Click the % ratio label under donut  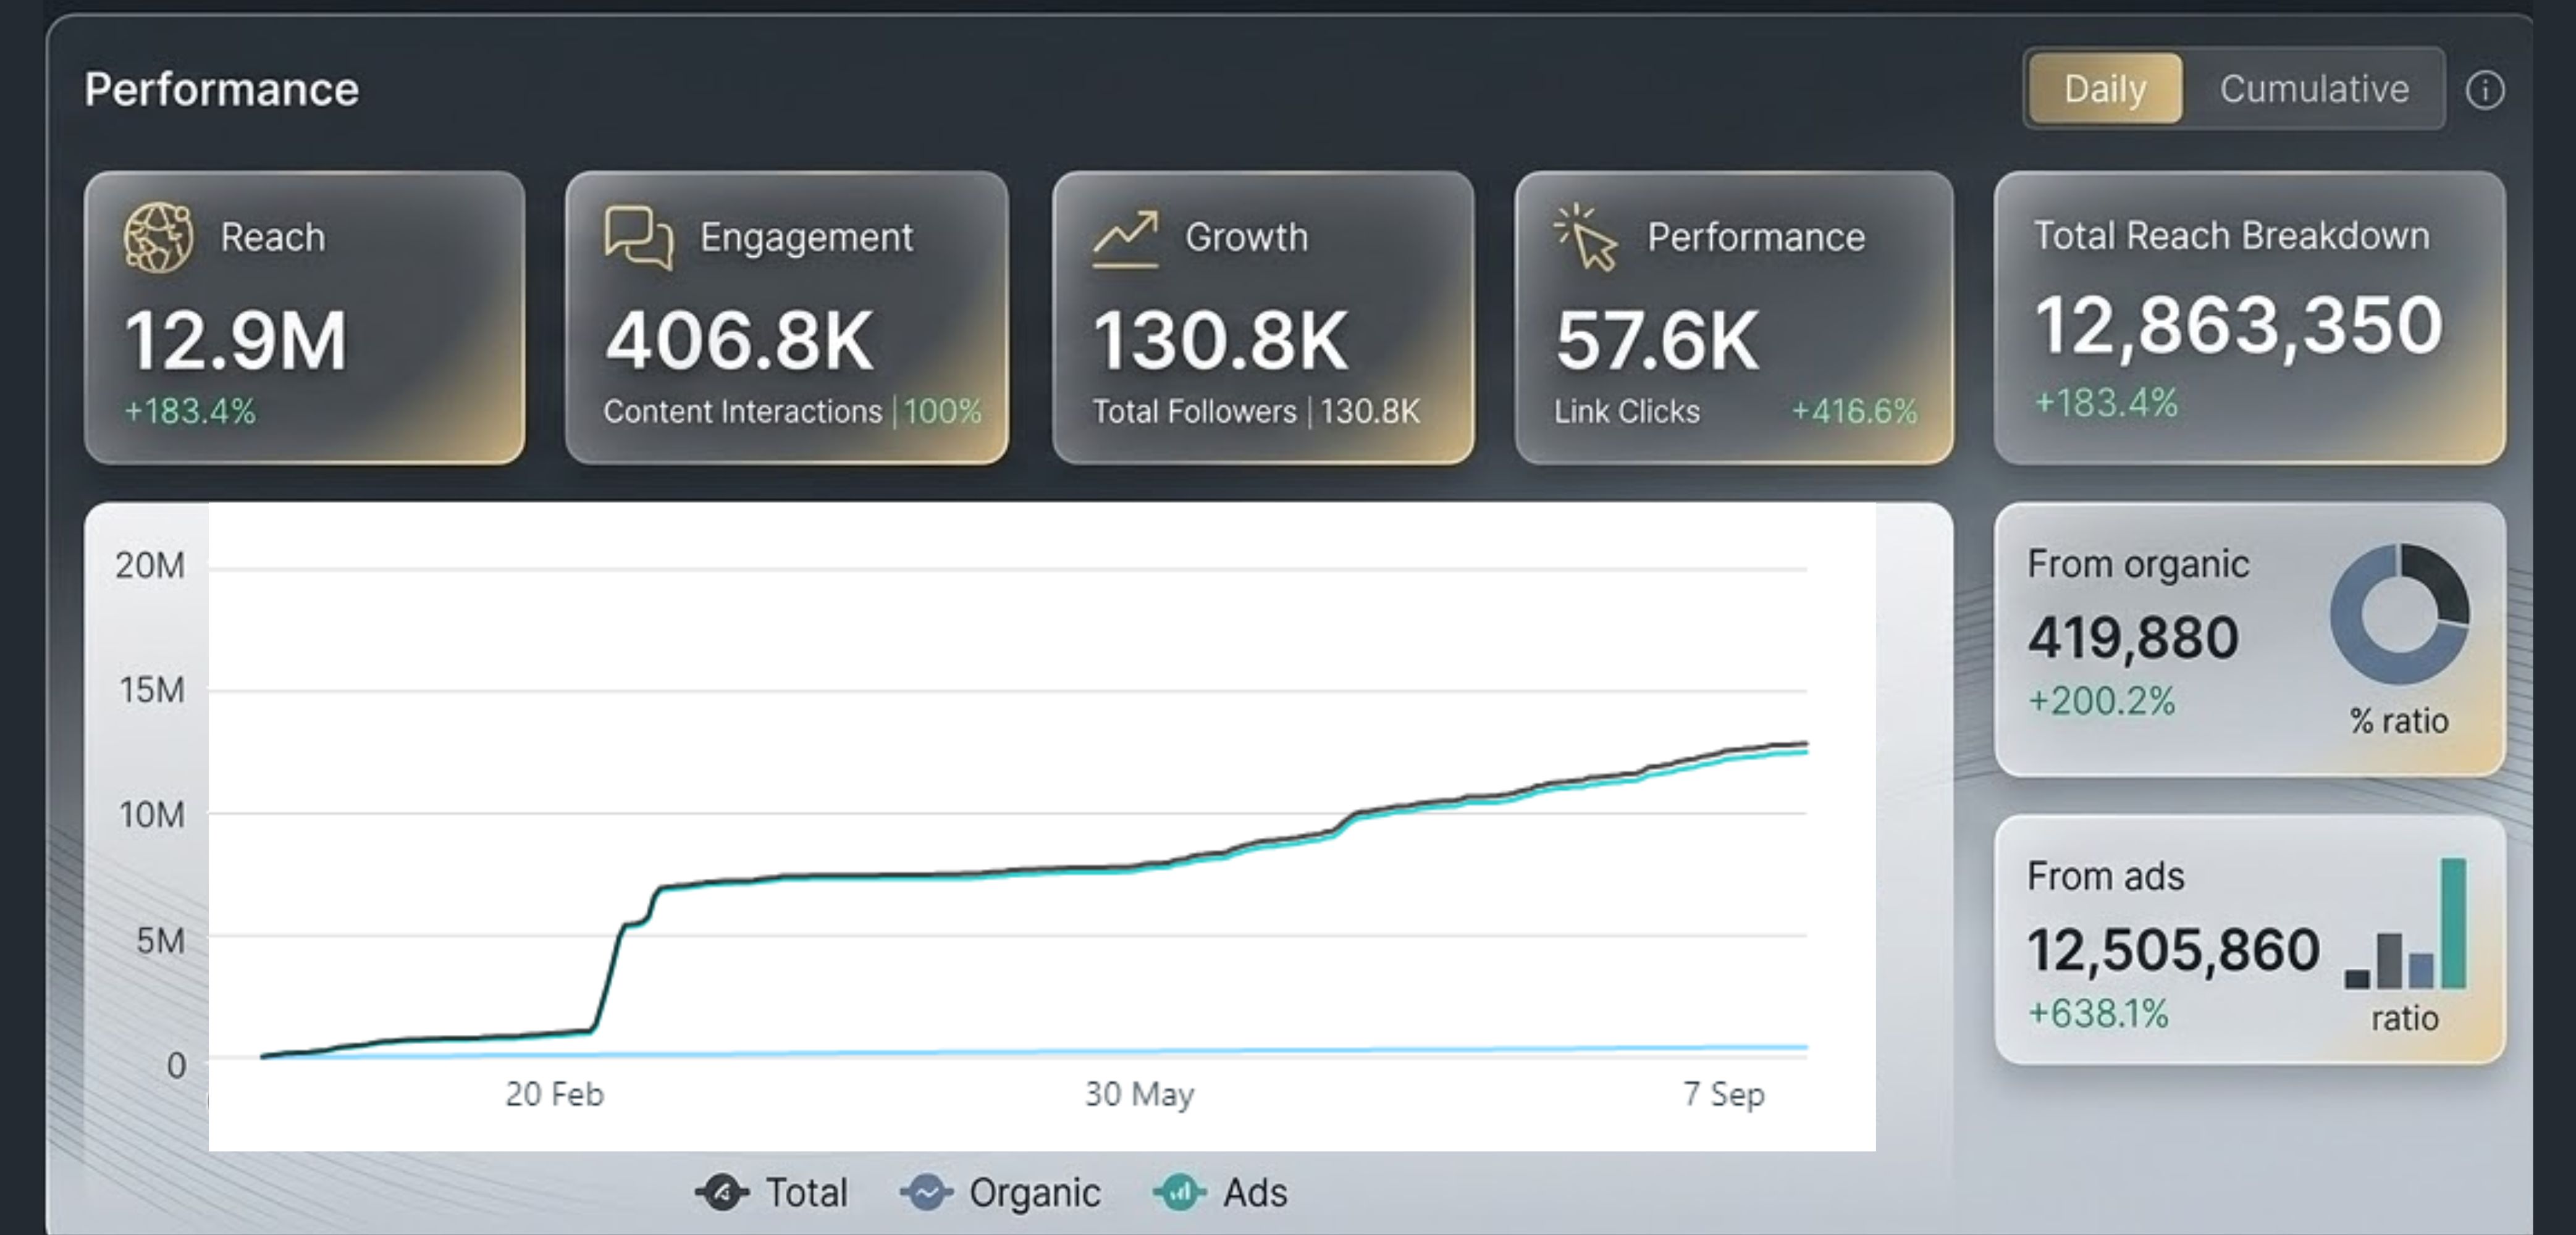point(2399,720)
